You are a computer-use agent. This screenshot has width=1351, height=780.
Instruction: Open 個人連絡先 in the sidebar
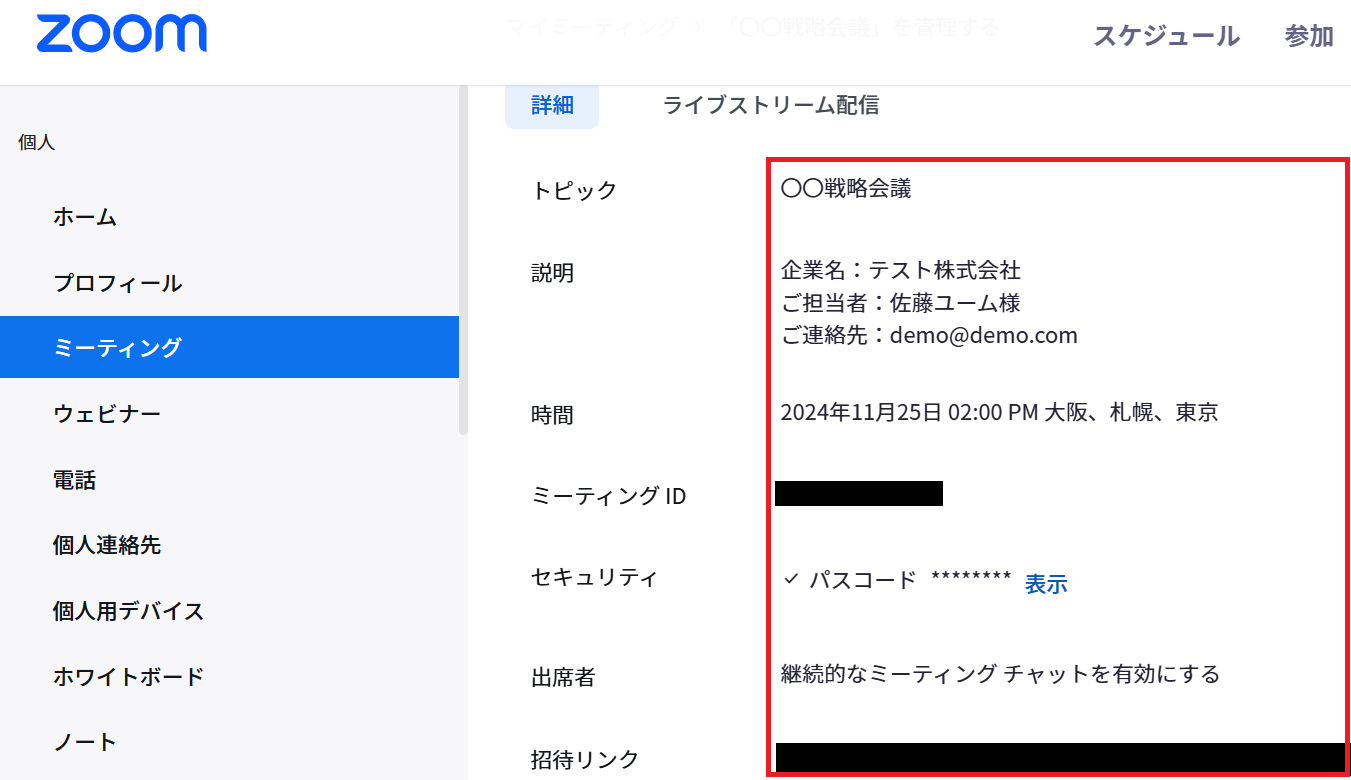[107, 545]
